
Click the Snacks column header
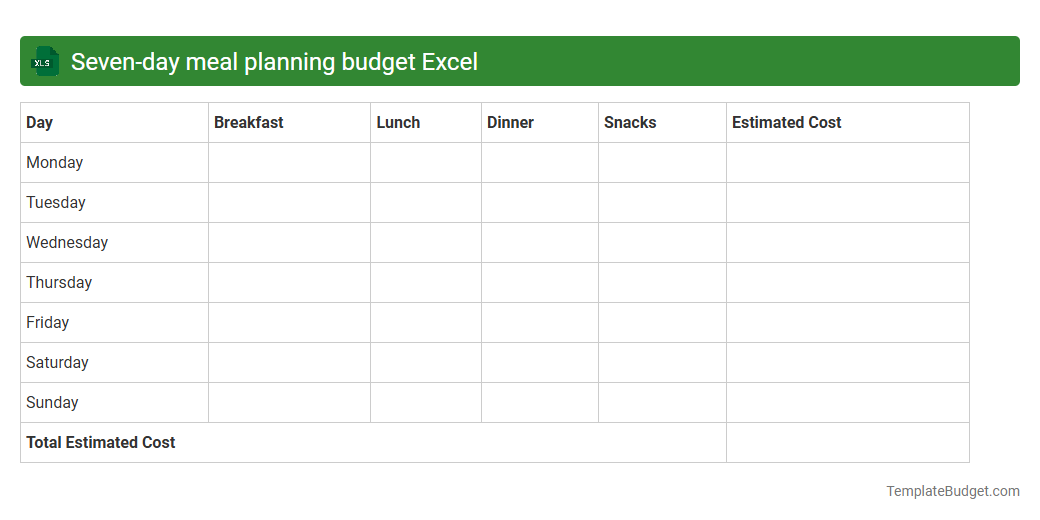(x=662, y=123)
